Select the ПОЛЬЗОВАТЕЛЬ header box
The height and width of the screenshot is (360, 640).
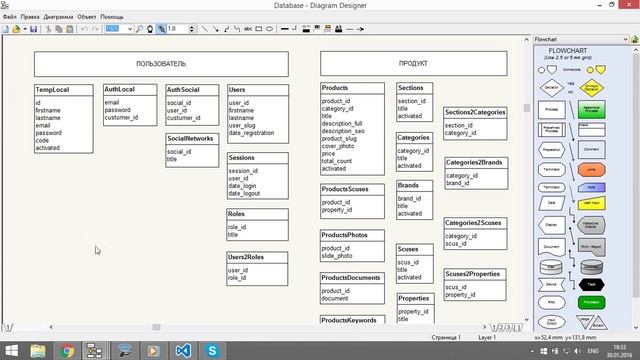(x=161, y=64)
